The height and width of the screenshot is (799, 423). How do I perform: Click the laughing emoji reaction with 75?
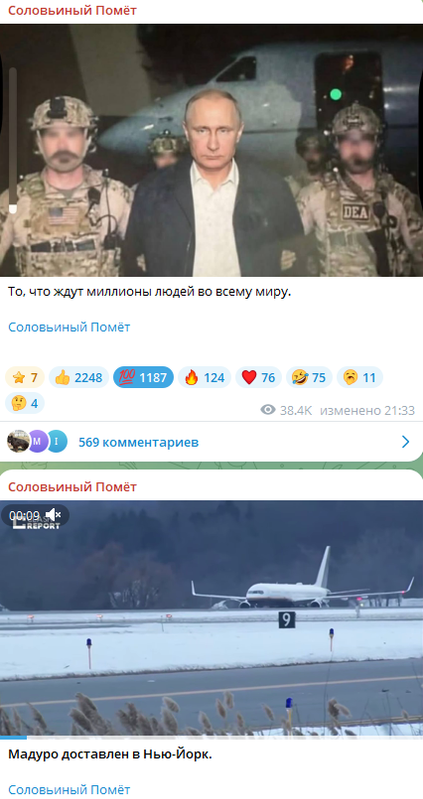pyautogui.click(x=309, y=378)
